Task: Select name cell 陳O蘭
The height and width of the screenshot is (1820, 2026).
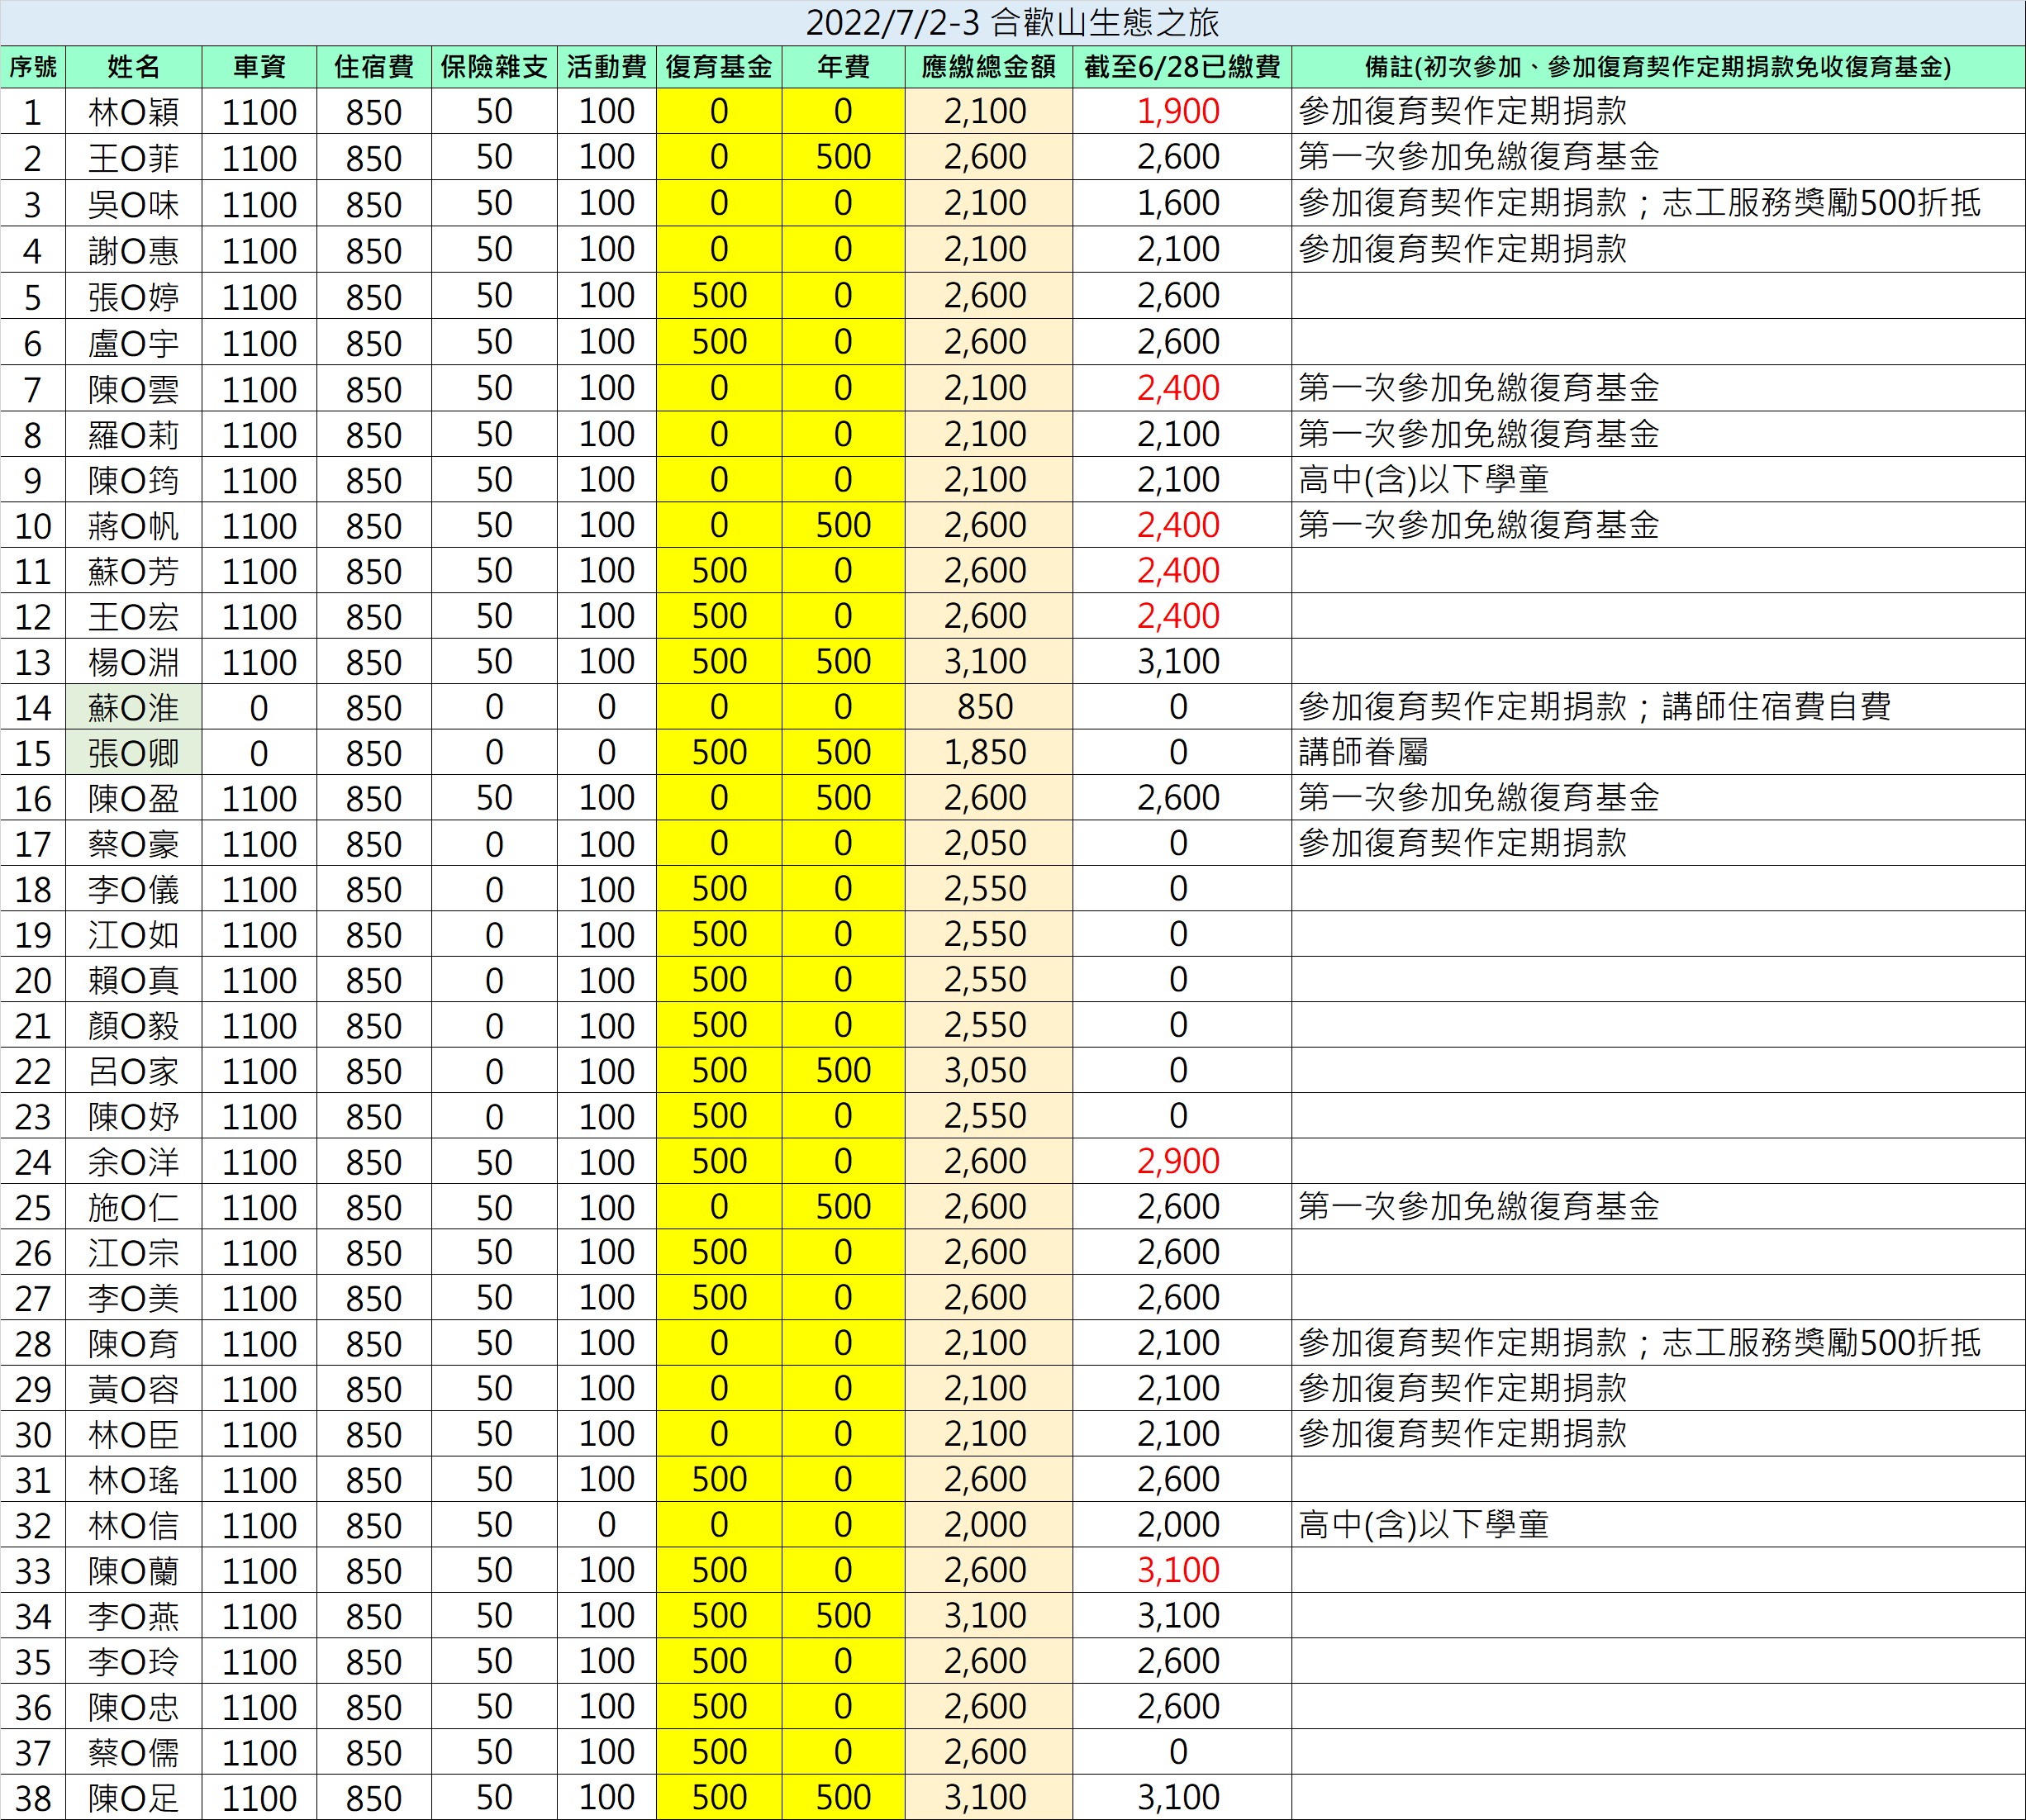Action: pyautogui.click(x=134, y=1570)
